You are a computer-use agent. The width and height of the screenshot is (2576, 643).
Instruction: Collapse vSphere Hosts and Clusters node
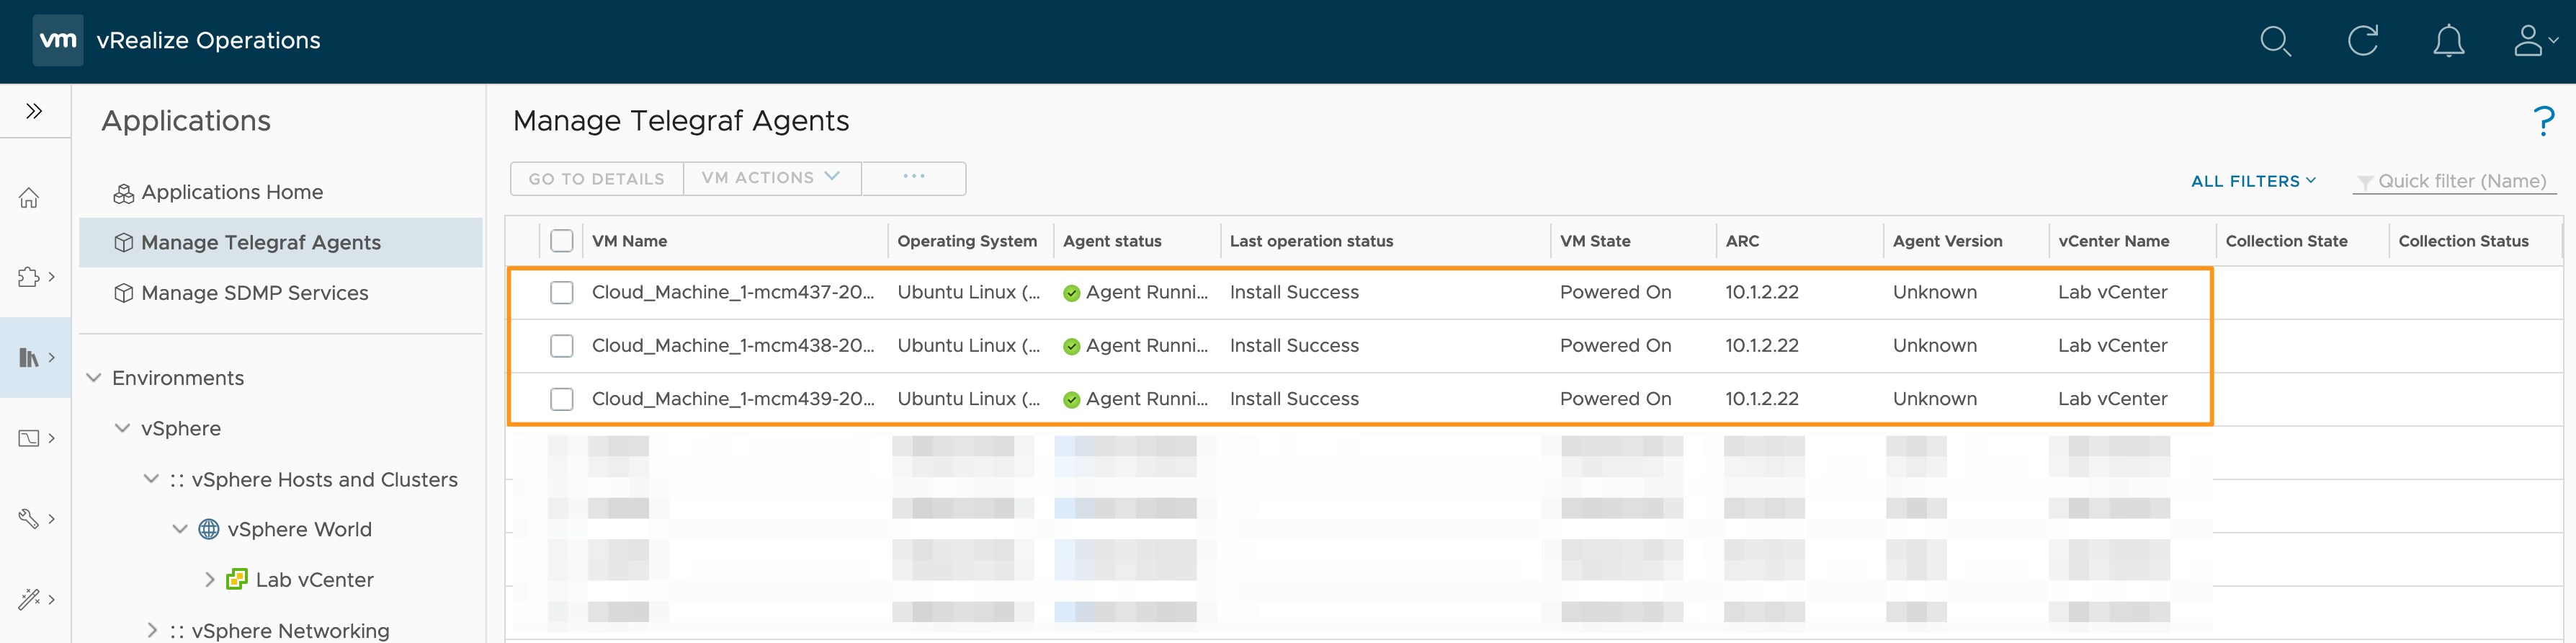(x=151, y=479)
